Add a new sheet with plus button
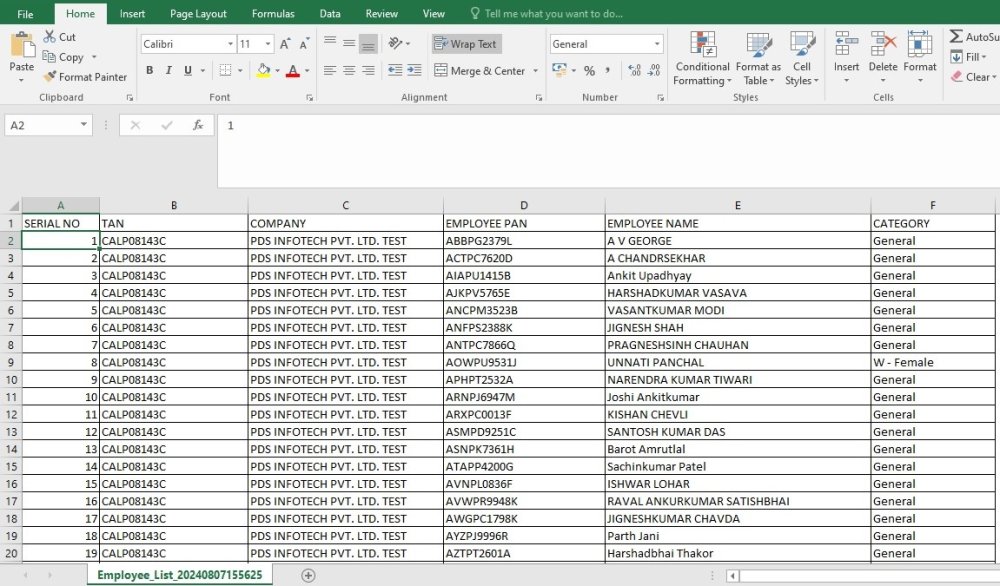1000x586 pixels. point(308,575)
